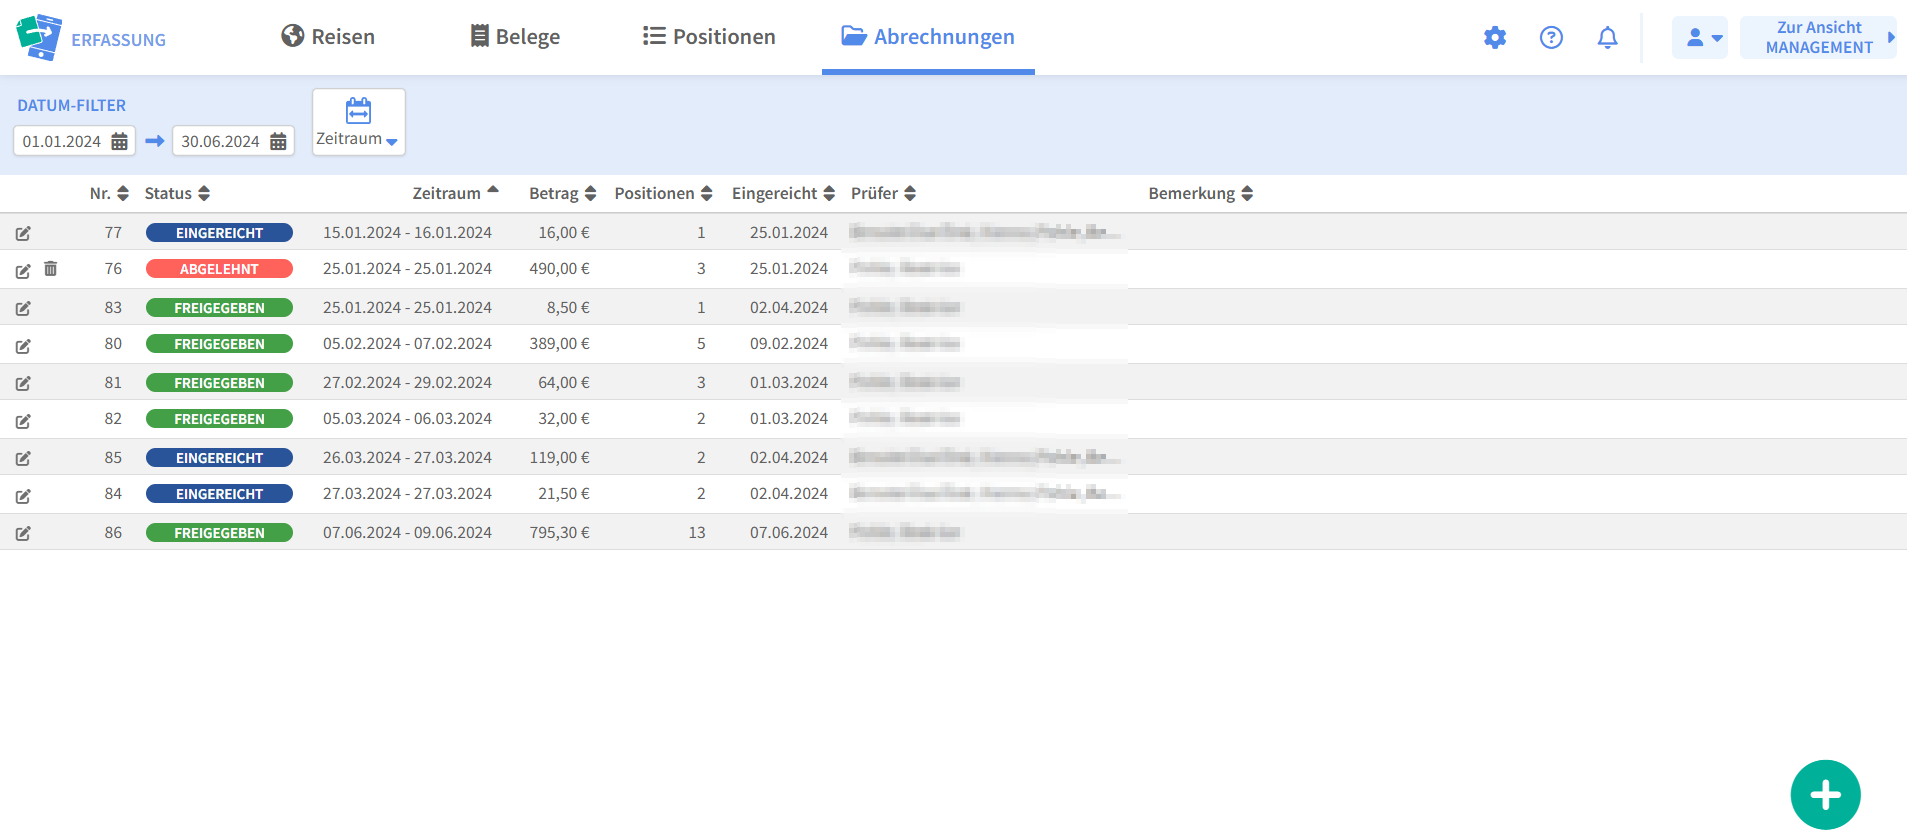Sort table by Eingereicht column

pos(783,193)
